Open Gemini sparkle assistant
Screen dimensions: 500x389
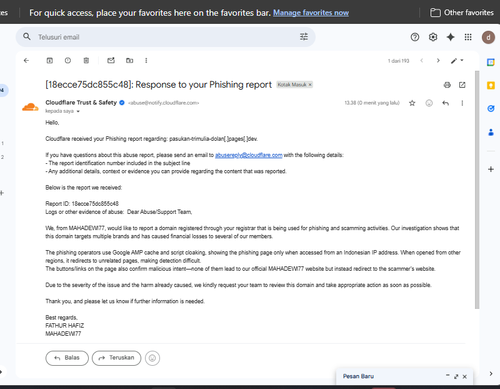coord(450,37)
